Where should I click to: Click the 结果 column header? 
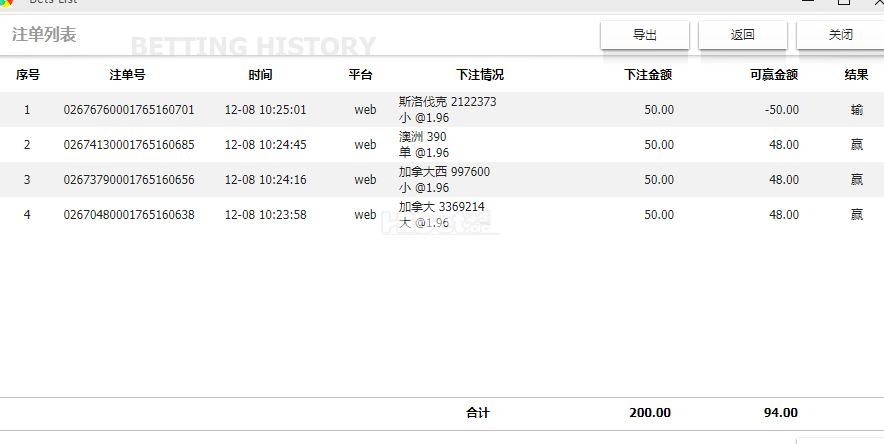856,75
